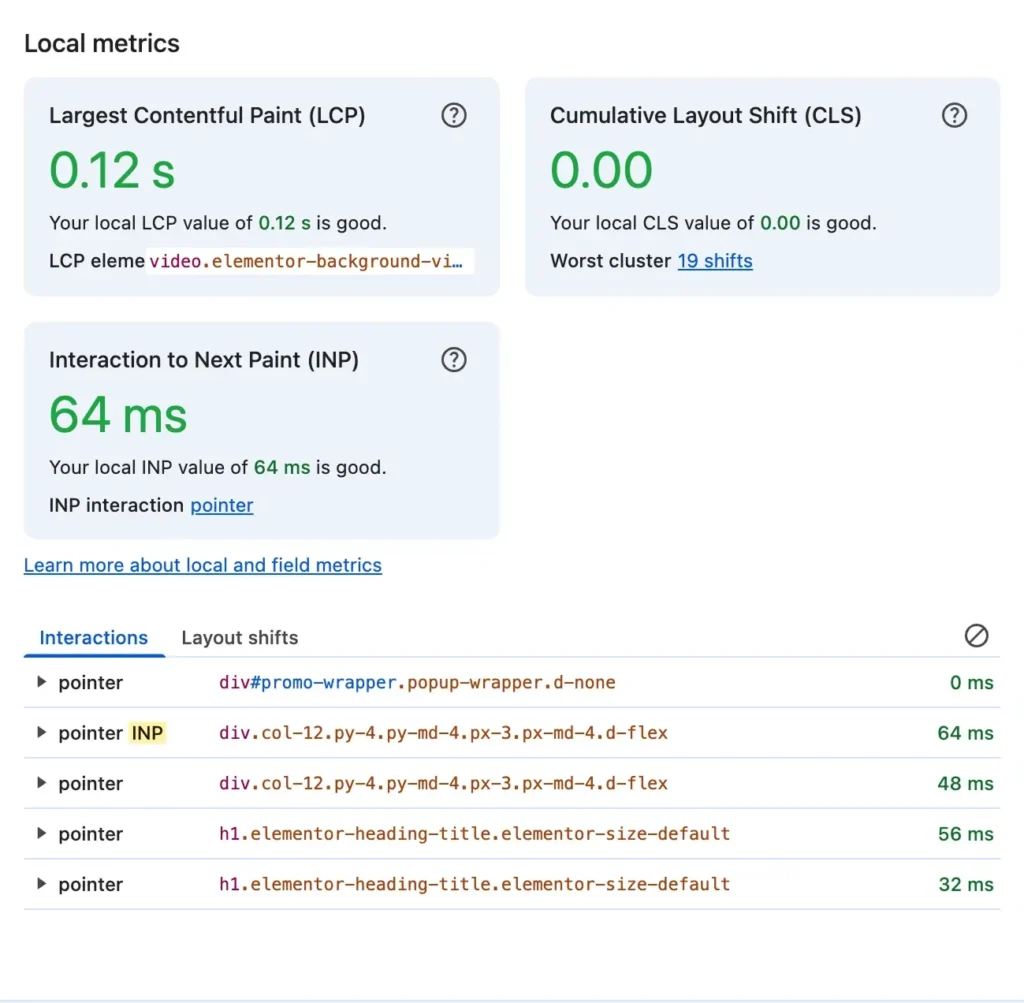Open the LCP help question-mark icon

(x=454, y=116)
